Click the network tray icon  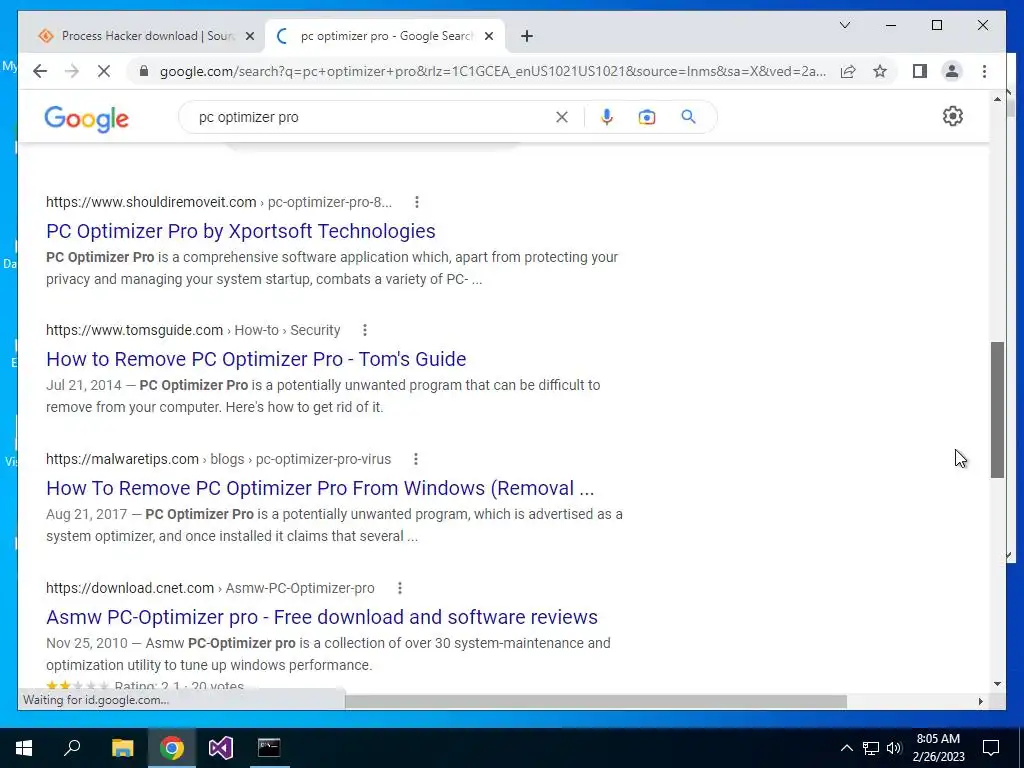pos(871,748)
